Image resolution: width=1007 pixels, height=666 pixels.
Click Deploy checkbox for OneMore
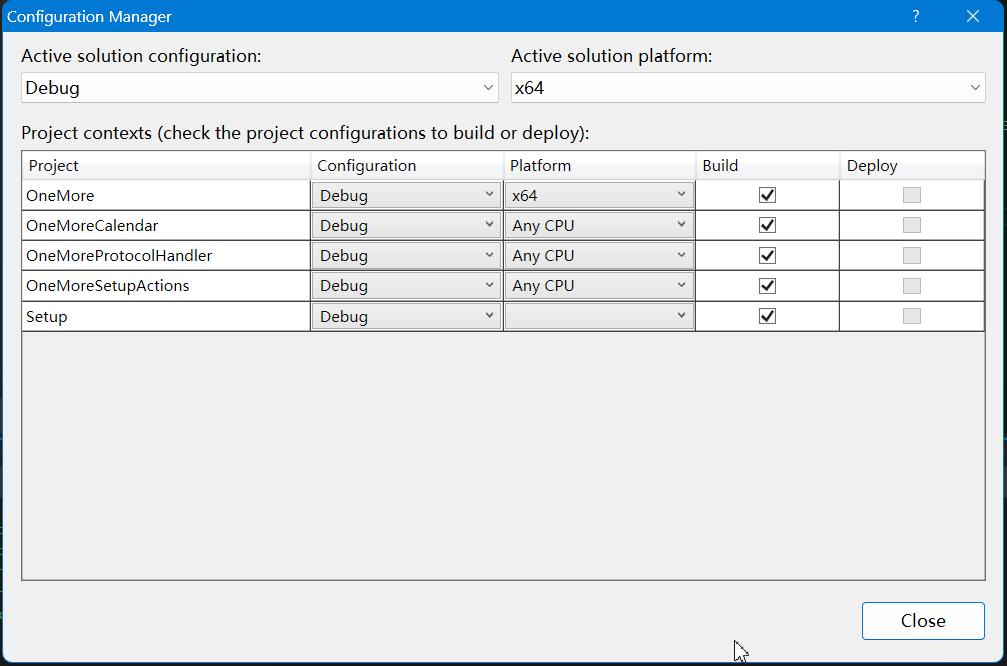pyautogui.click(x=912, y=195)
